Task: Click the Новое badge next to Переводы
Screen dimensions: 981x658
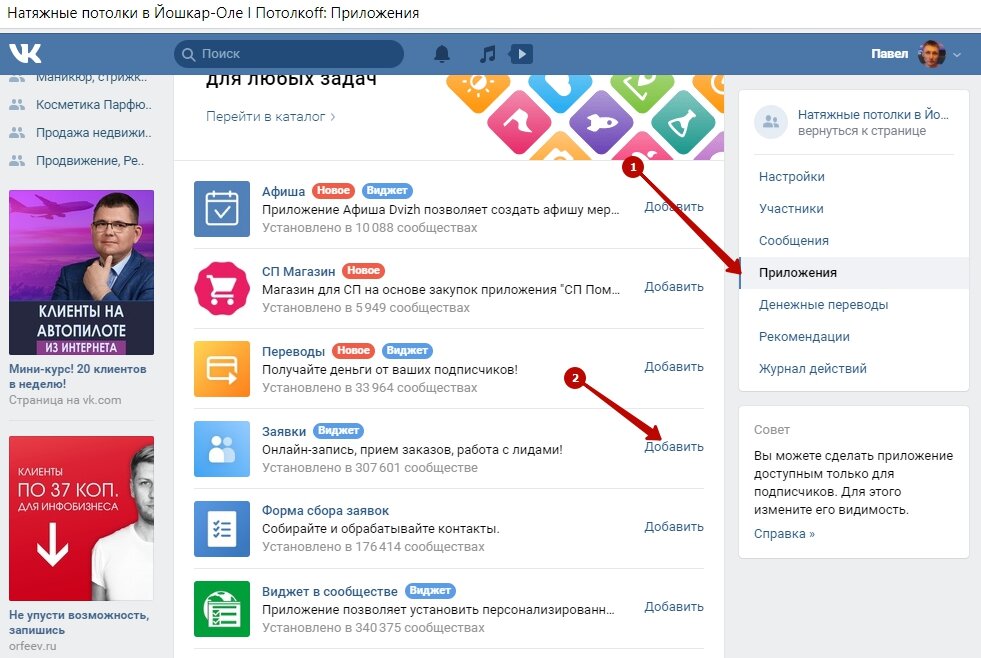Action: (353, 351)
